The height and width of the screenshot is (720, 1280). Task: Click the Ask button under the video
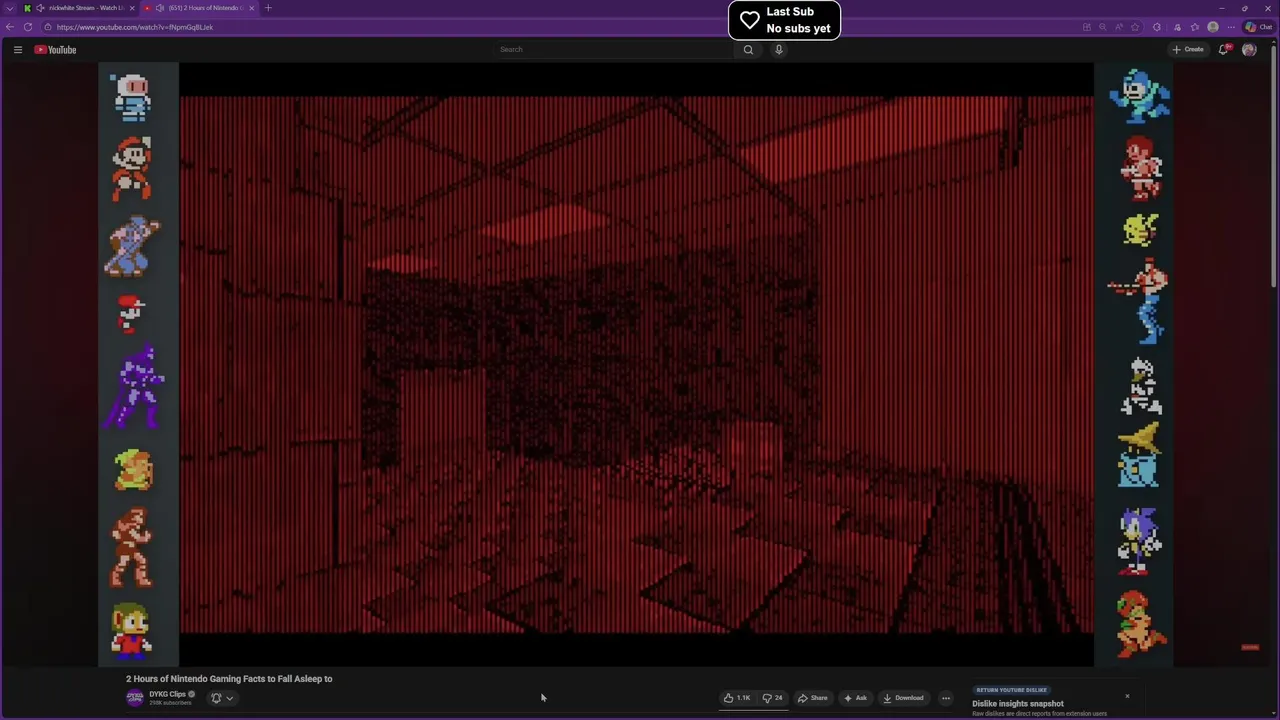coord(855,698)
